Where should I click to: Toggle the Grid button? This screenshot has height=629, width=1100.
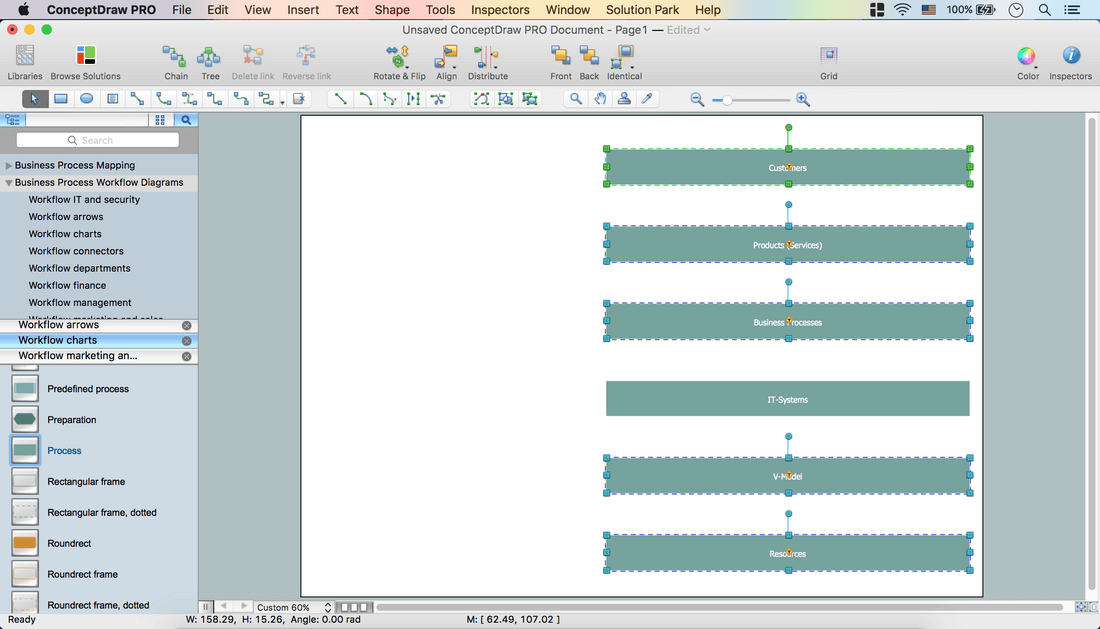click(829, 62)
